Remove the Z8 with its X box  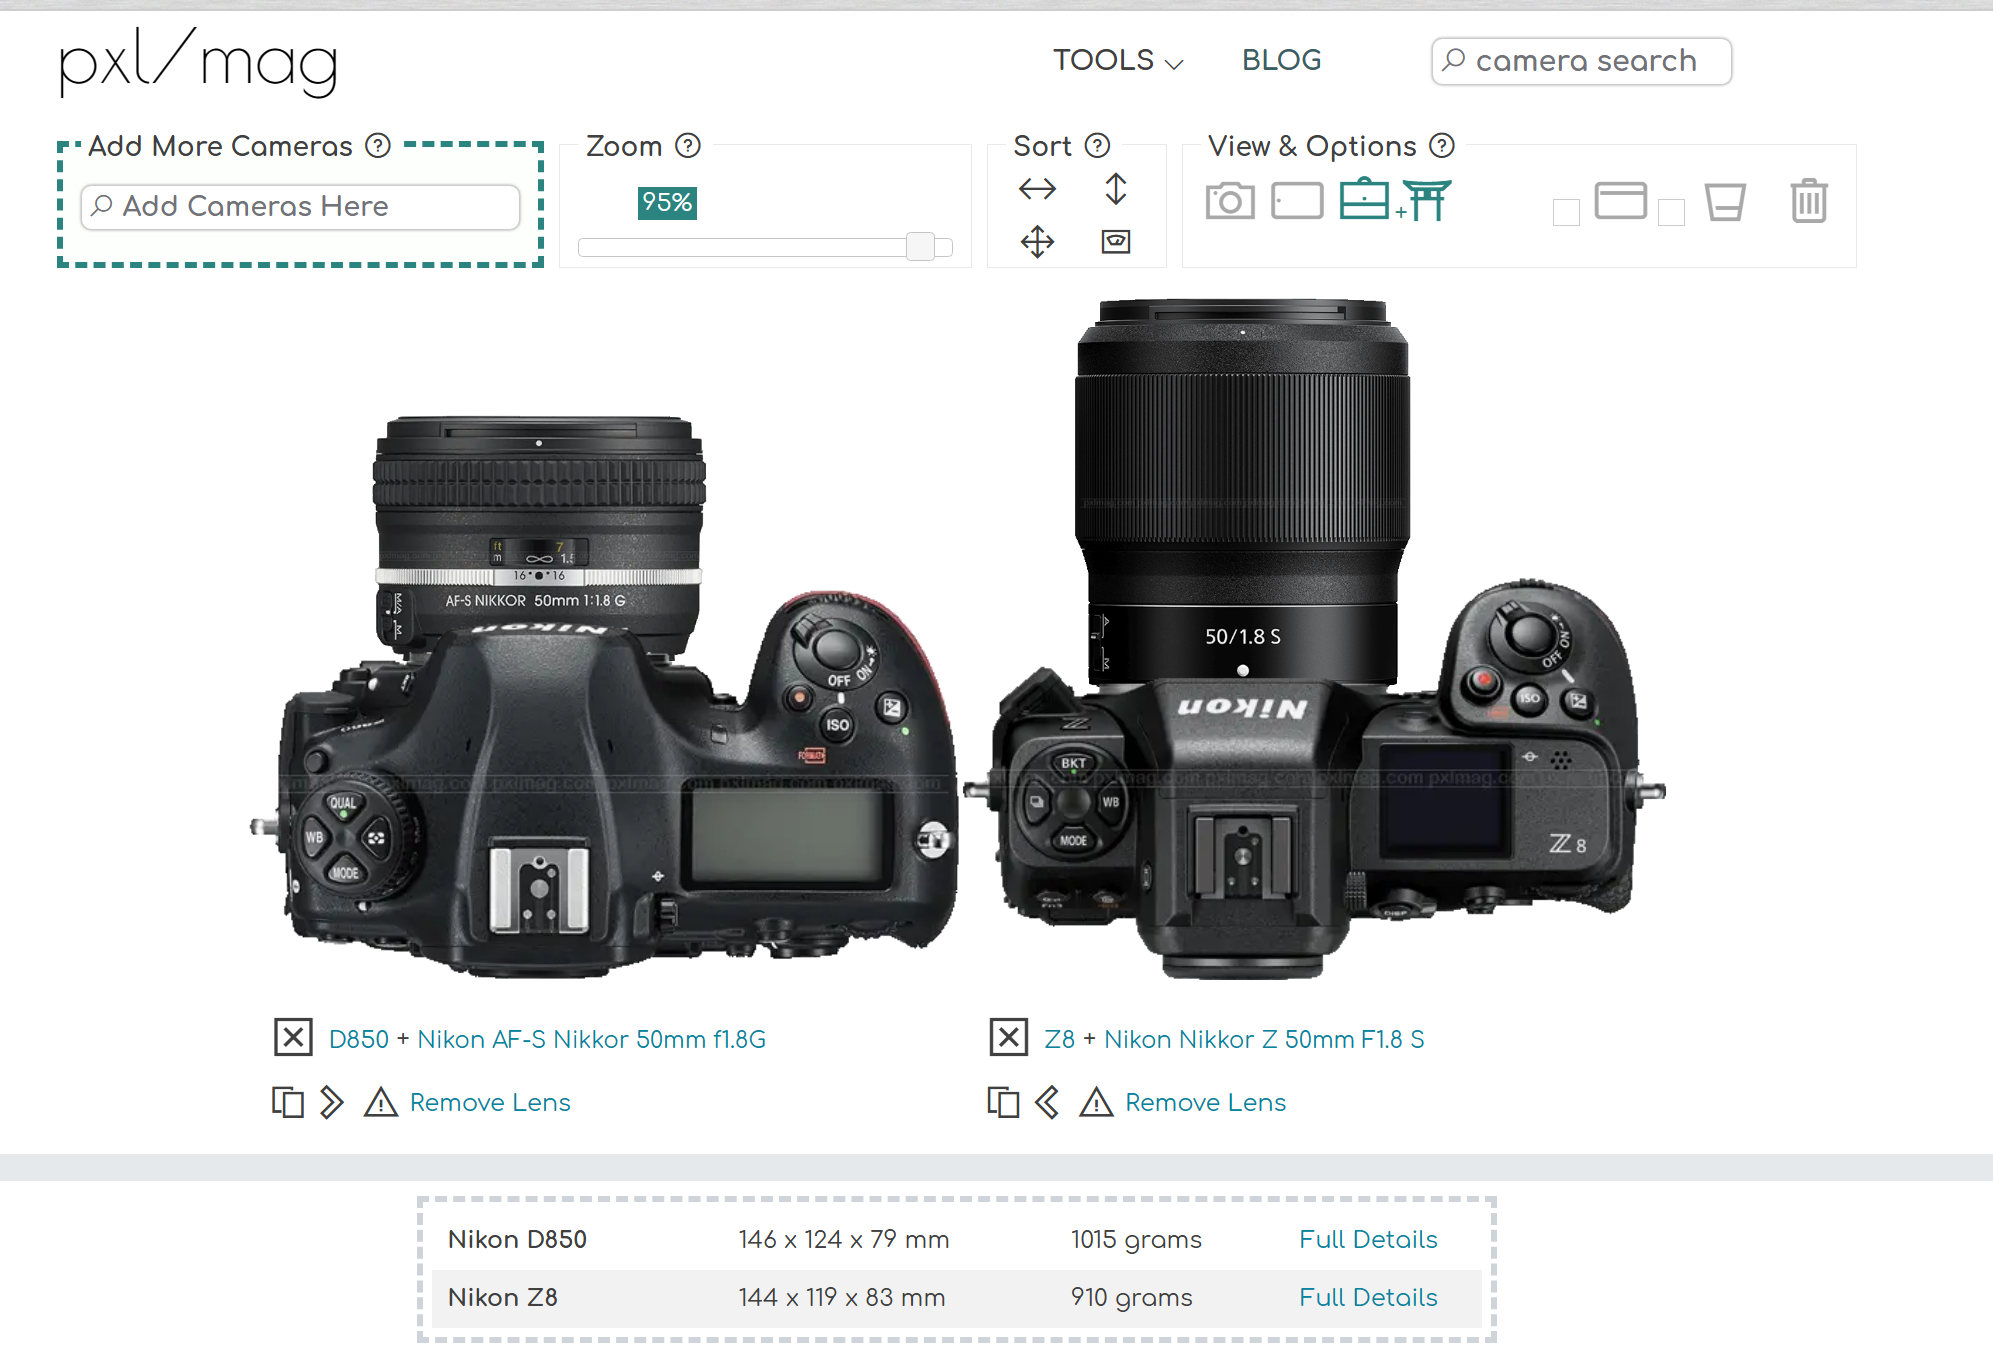tap(1008, 1037)
